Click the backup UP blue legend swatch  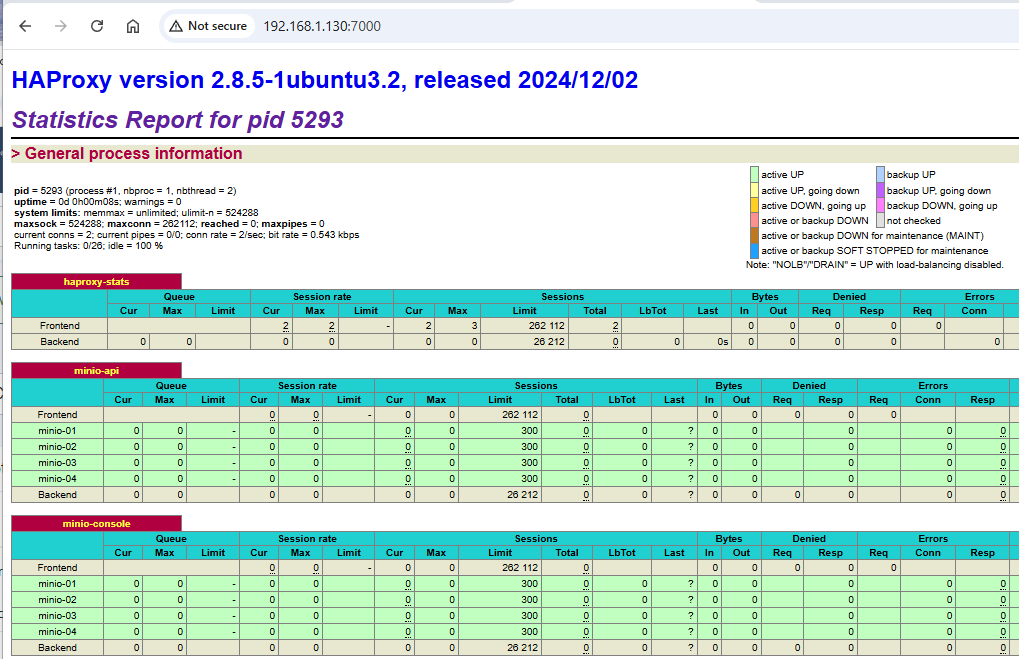click(x=880, y=175)
